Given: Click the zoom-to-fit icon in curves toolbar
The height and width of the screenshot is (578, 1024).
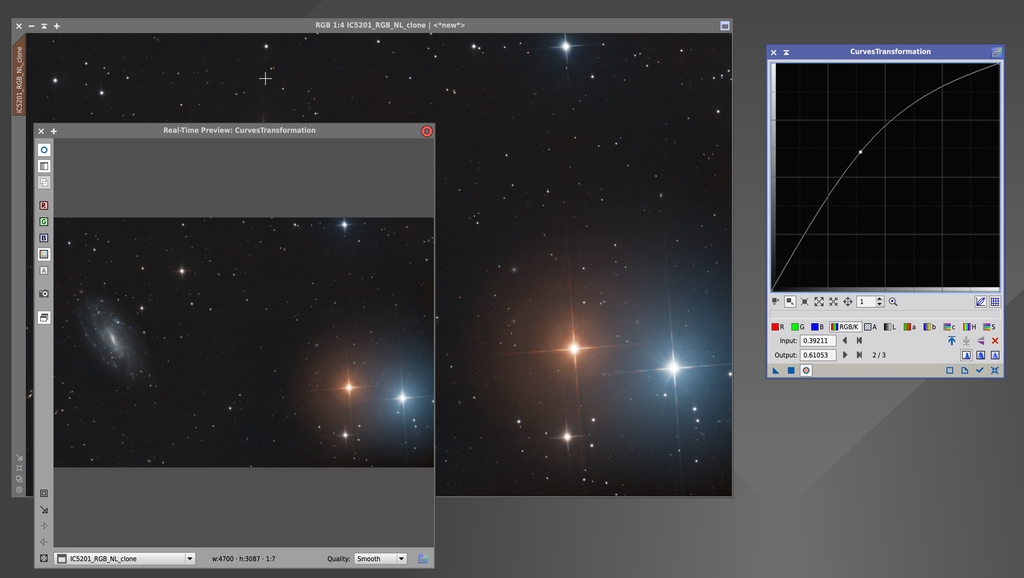Looking at the screenshot, I should [x=818, y=301].
